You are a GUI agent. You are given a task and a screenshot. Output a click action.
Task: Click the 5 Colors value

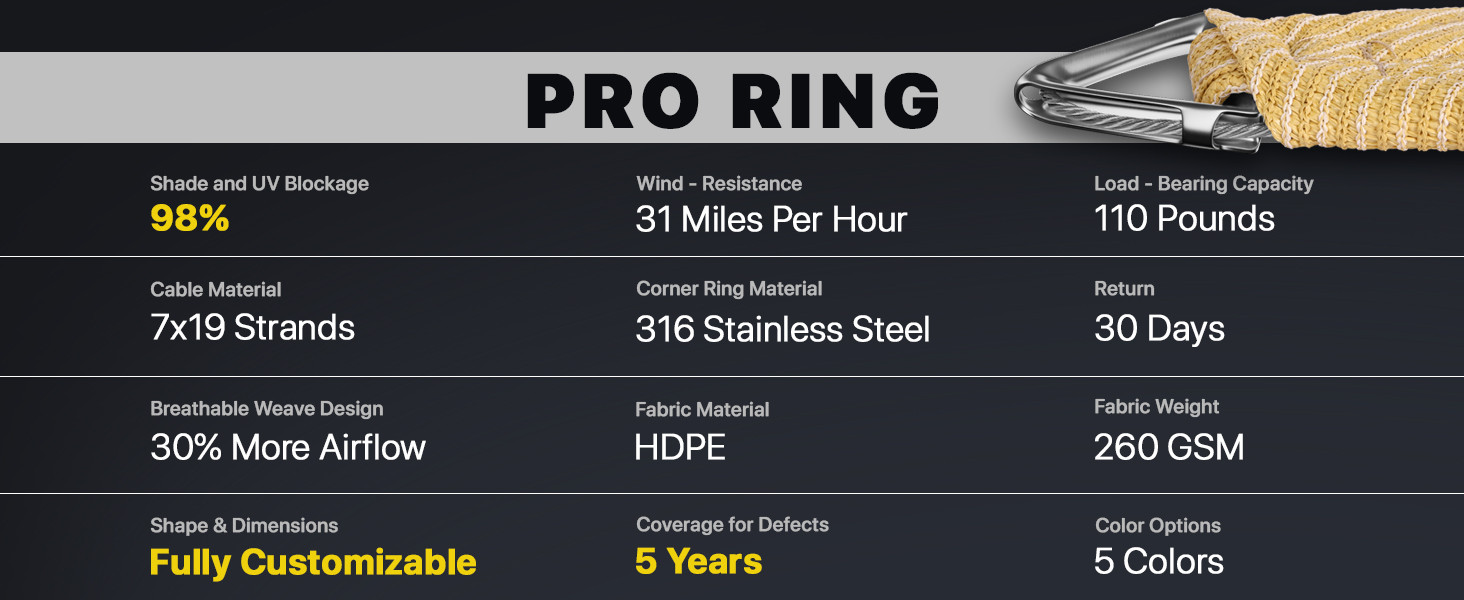[1158, 562]
